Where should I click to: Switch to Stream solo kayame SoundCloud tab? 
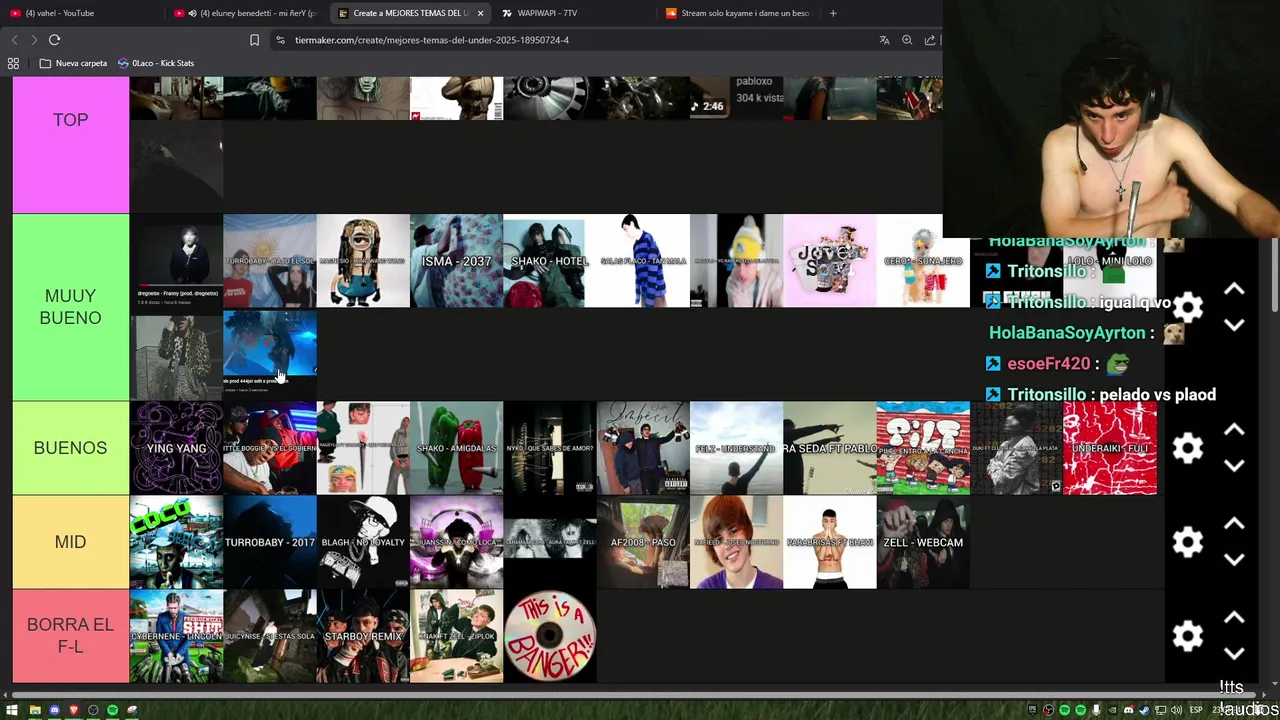coord(738,13)
